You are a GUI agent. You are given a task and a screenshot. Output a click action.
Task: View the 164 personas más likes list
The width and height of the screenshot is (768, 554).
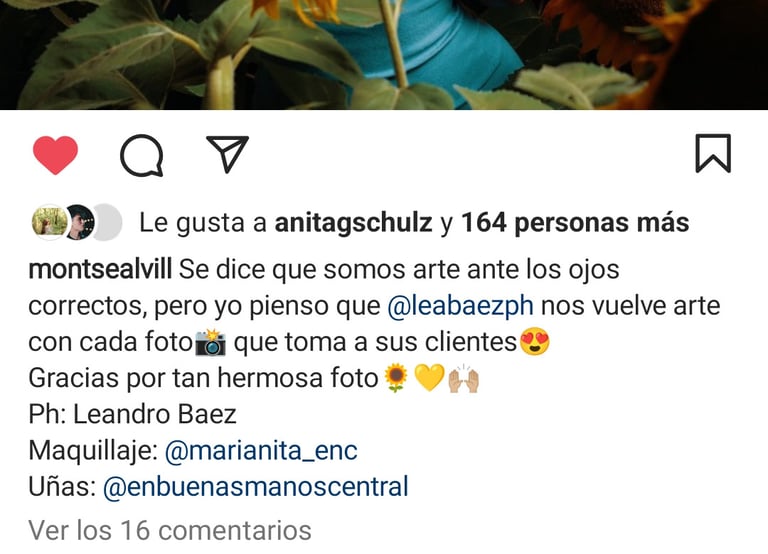coord(575,223)
